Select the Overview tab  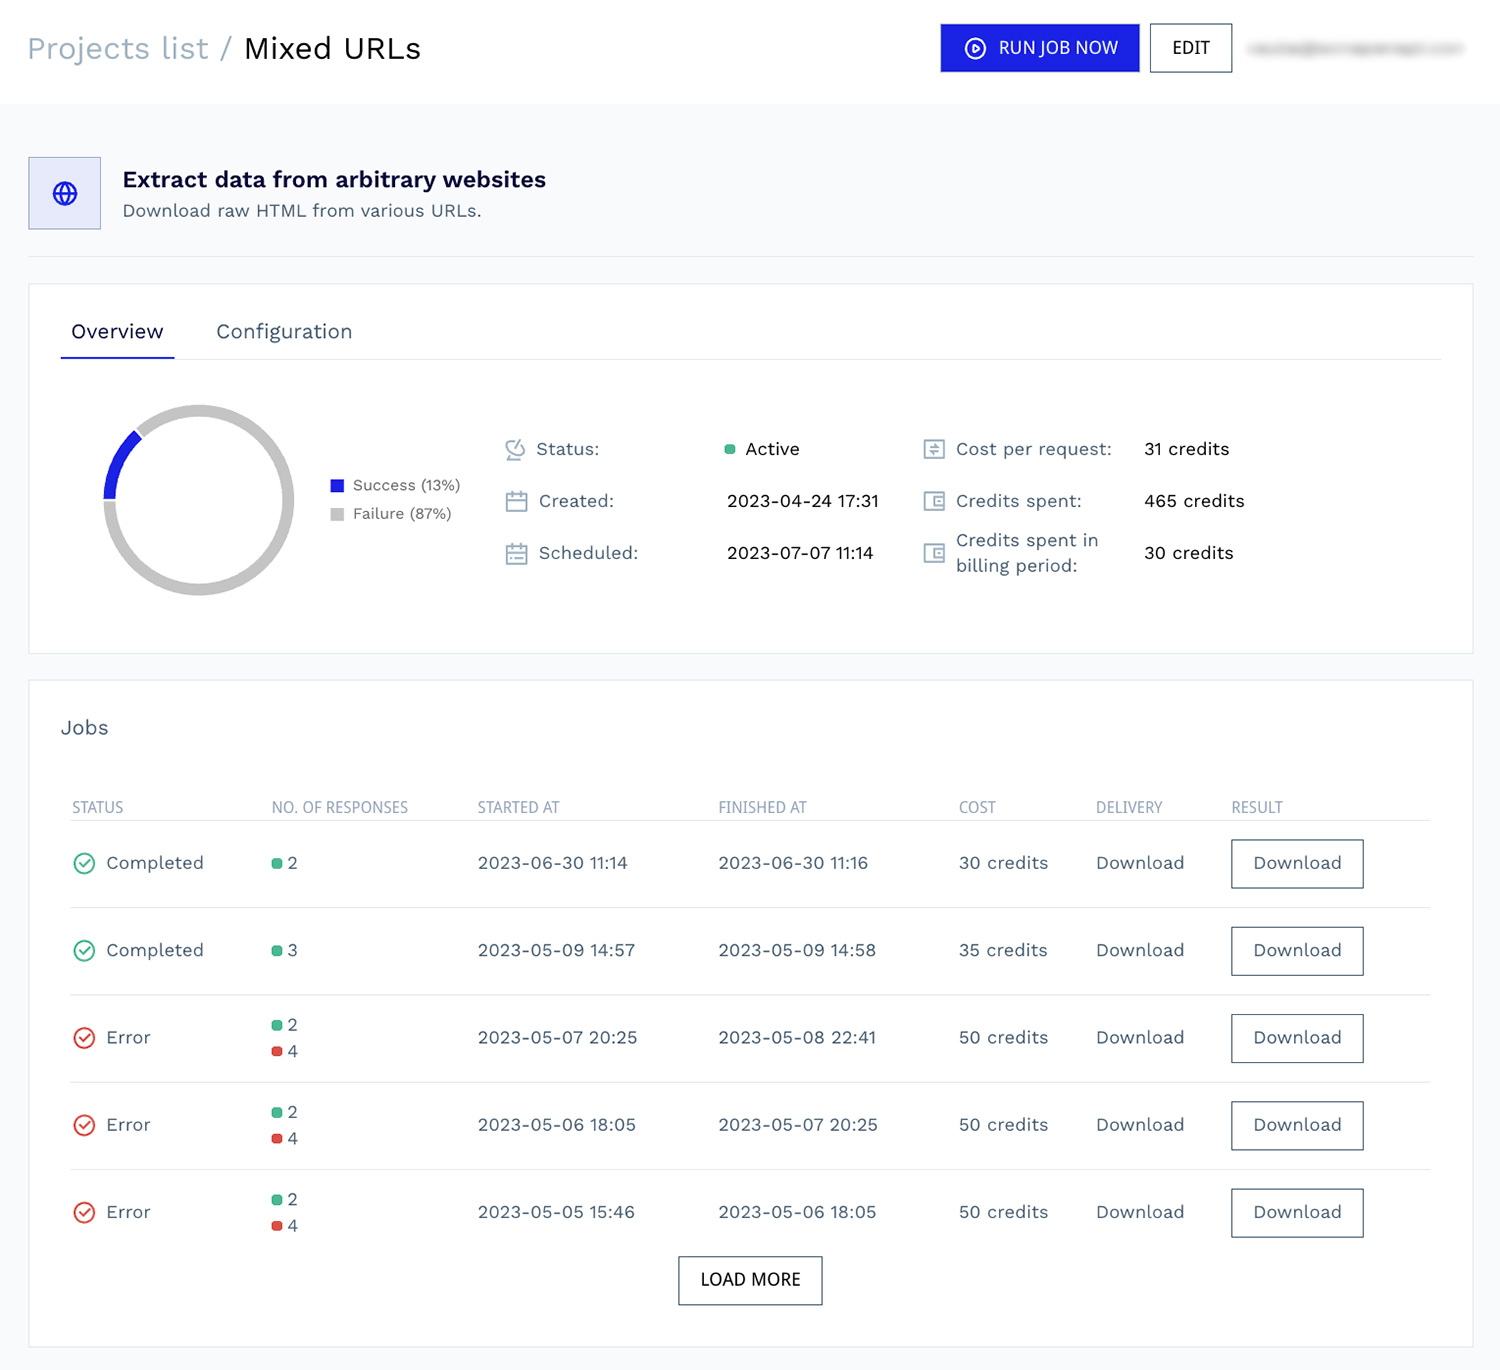pyautogui.click(x=117, y=332)
